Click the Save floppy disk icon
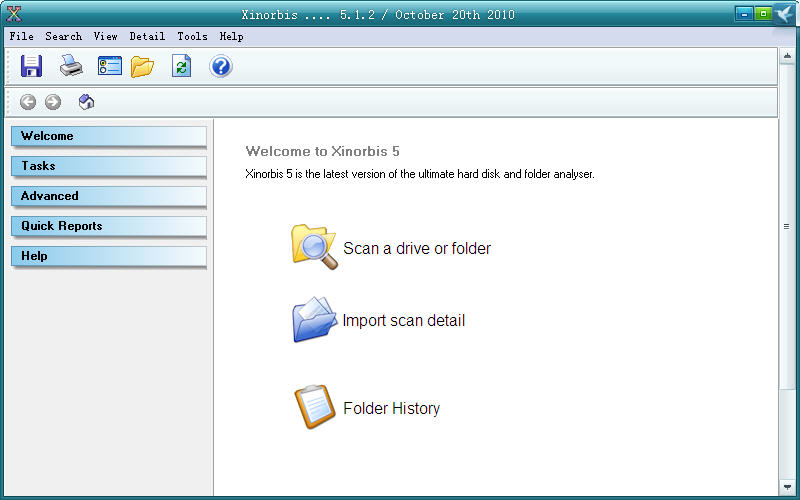Viewport: 800px width, 500px height. click(31, 67)
